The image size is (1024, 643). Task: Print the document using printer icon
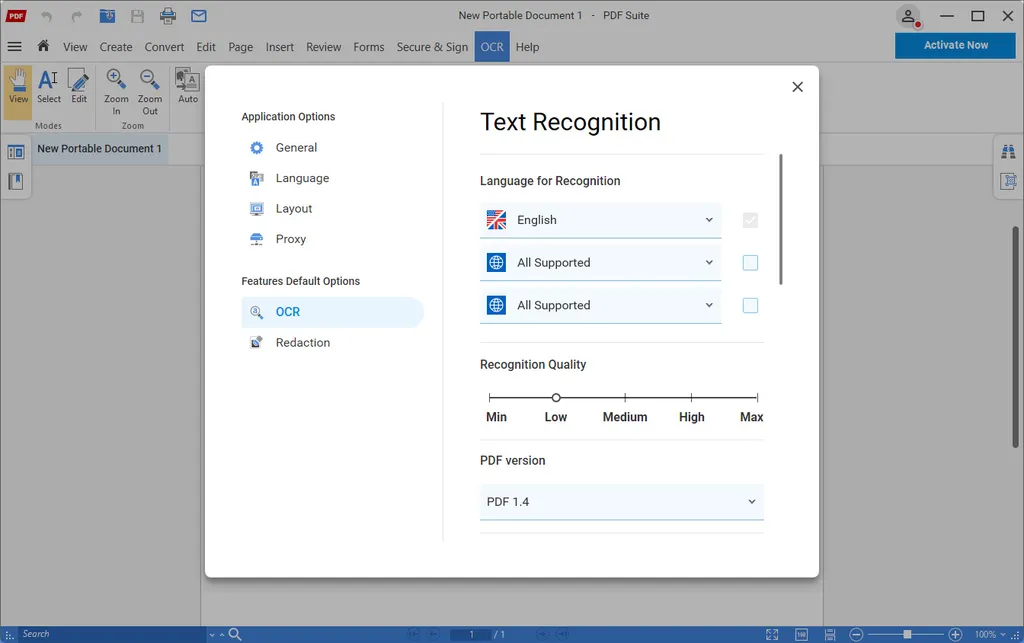point(168,16)
